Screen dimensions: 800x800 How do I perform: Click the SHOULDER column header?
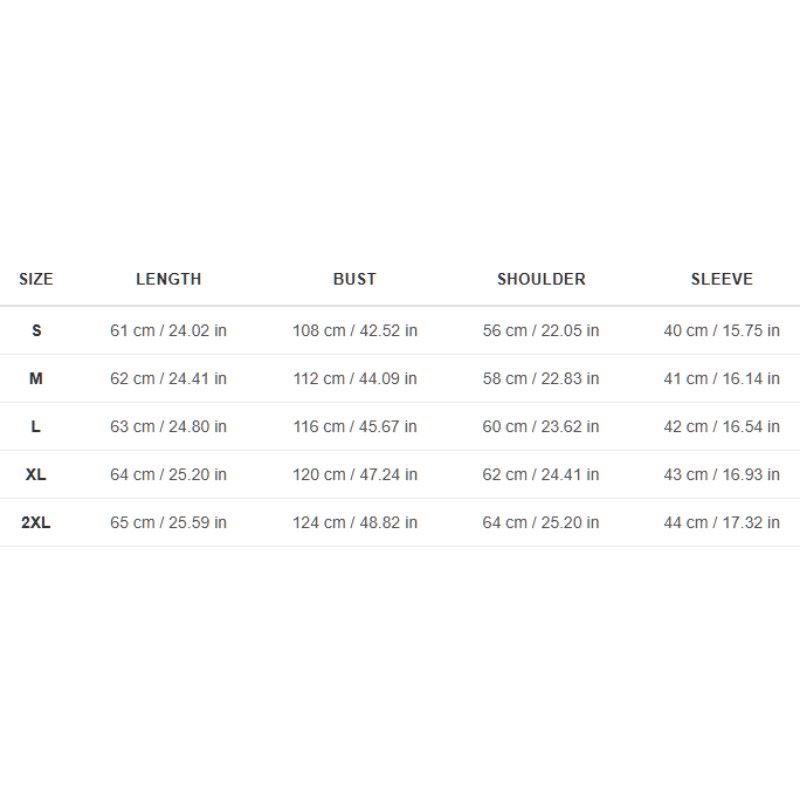pos(541,279)
